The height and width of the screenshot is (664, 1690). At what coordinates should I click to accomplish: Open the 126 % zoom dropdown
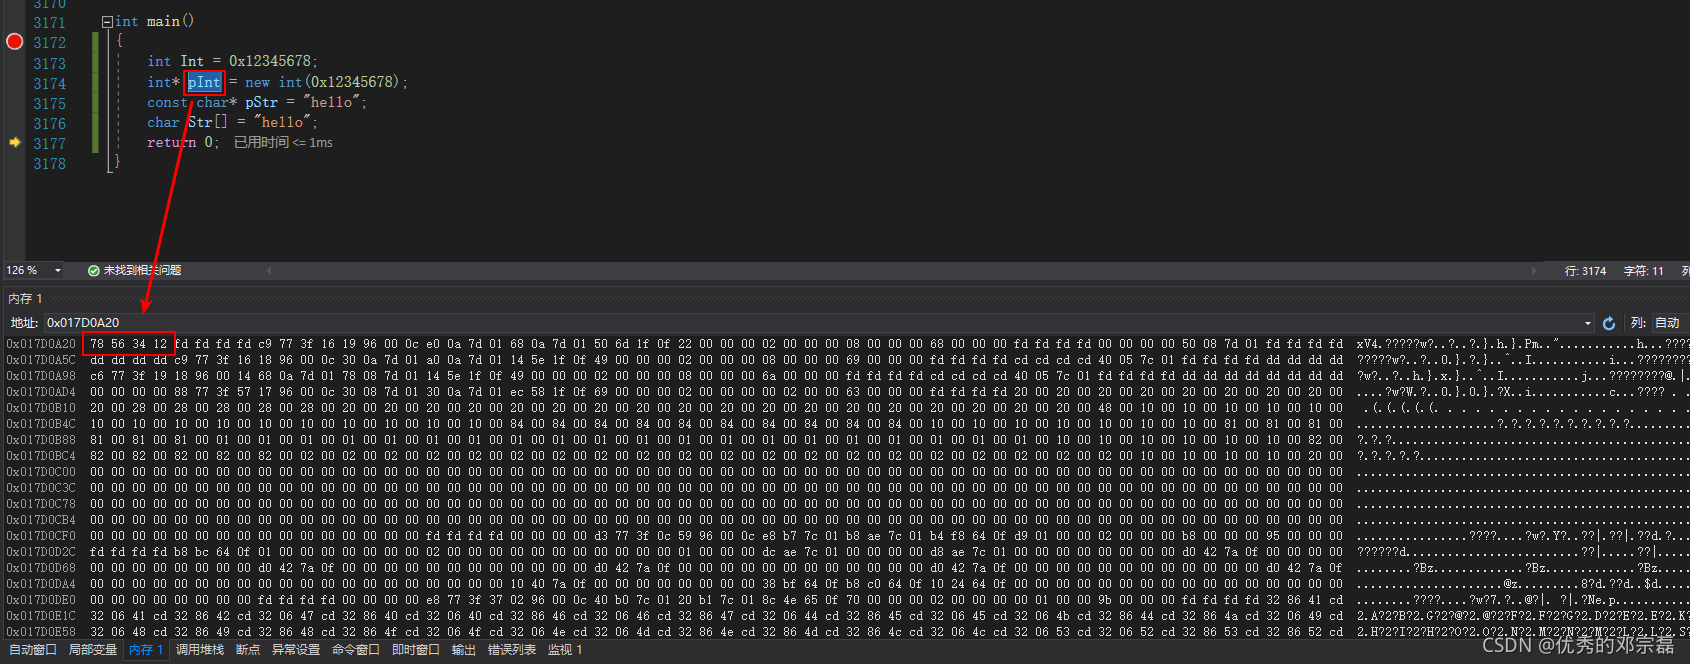tap(58, 271)
